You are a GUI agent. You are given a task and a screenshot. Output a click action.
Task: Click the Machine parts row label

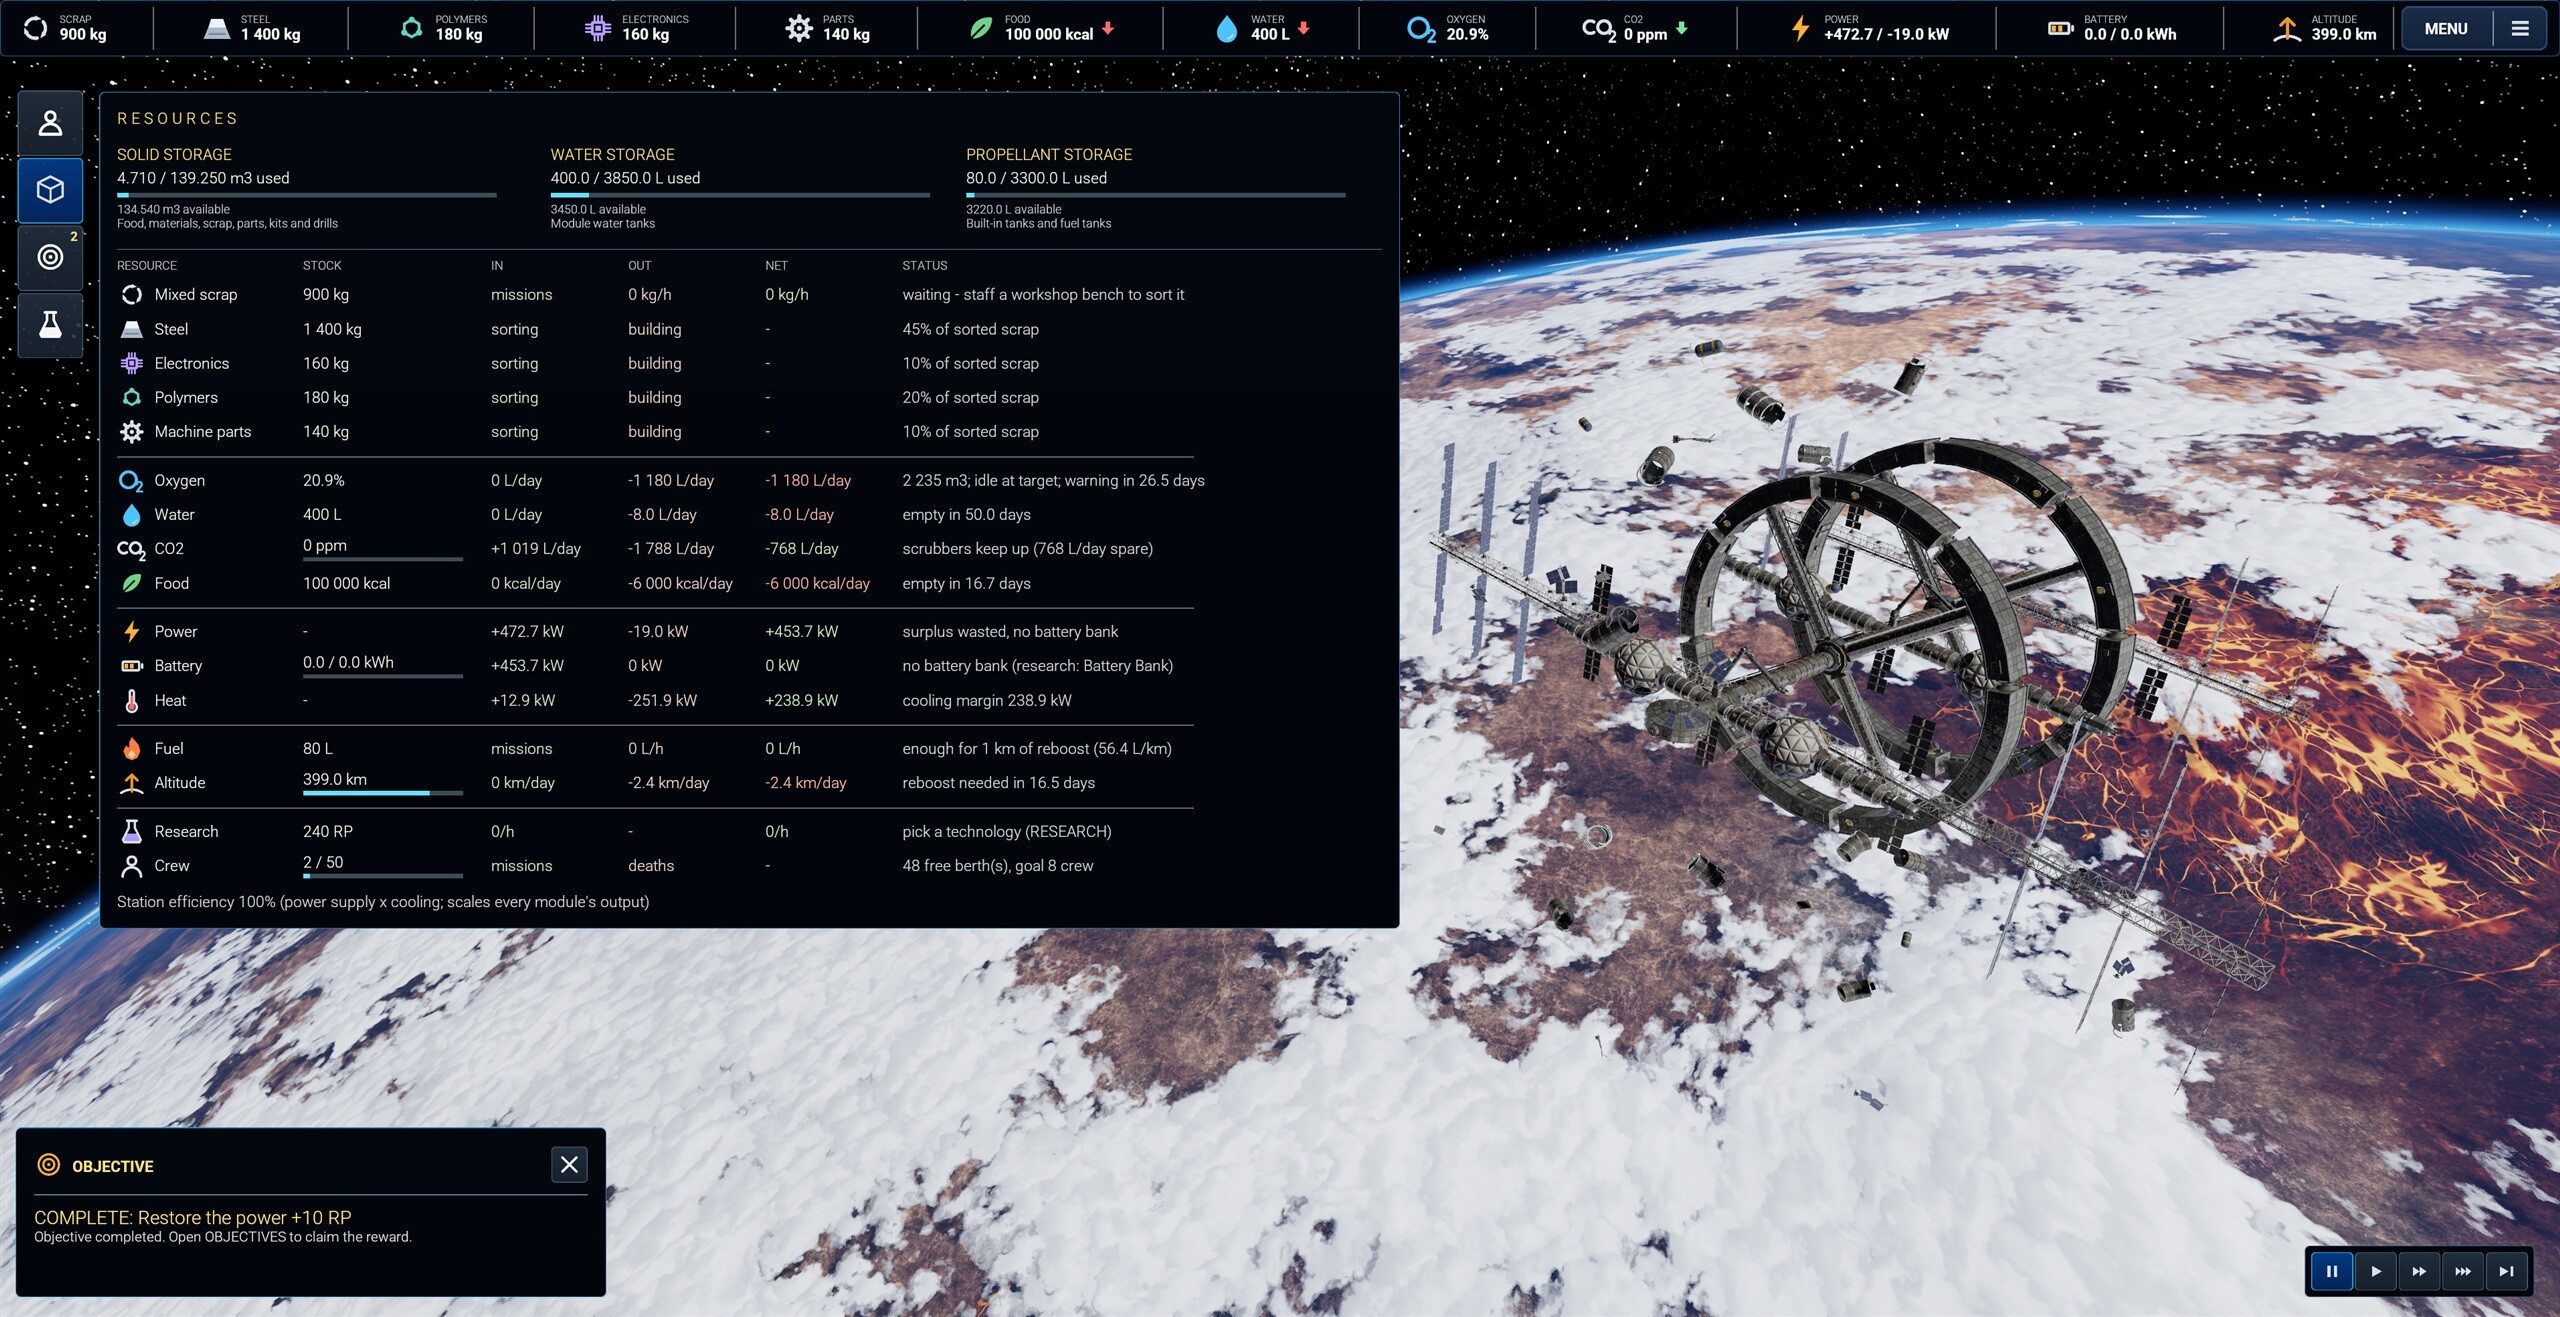pyautogui.click(x=203, y=431)
